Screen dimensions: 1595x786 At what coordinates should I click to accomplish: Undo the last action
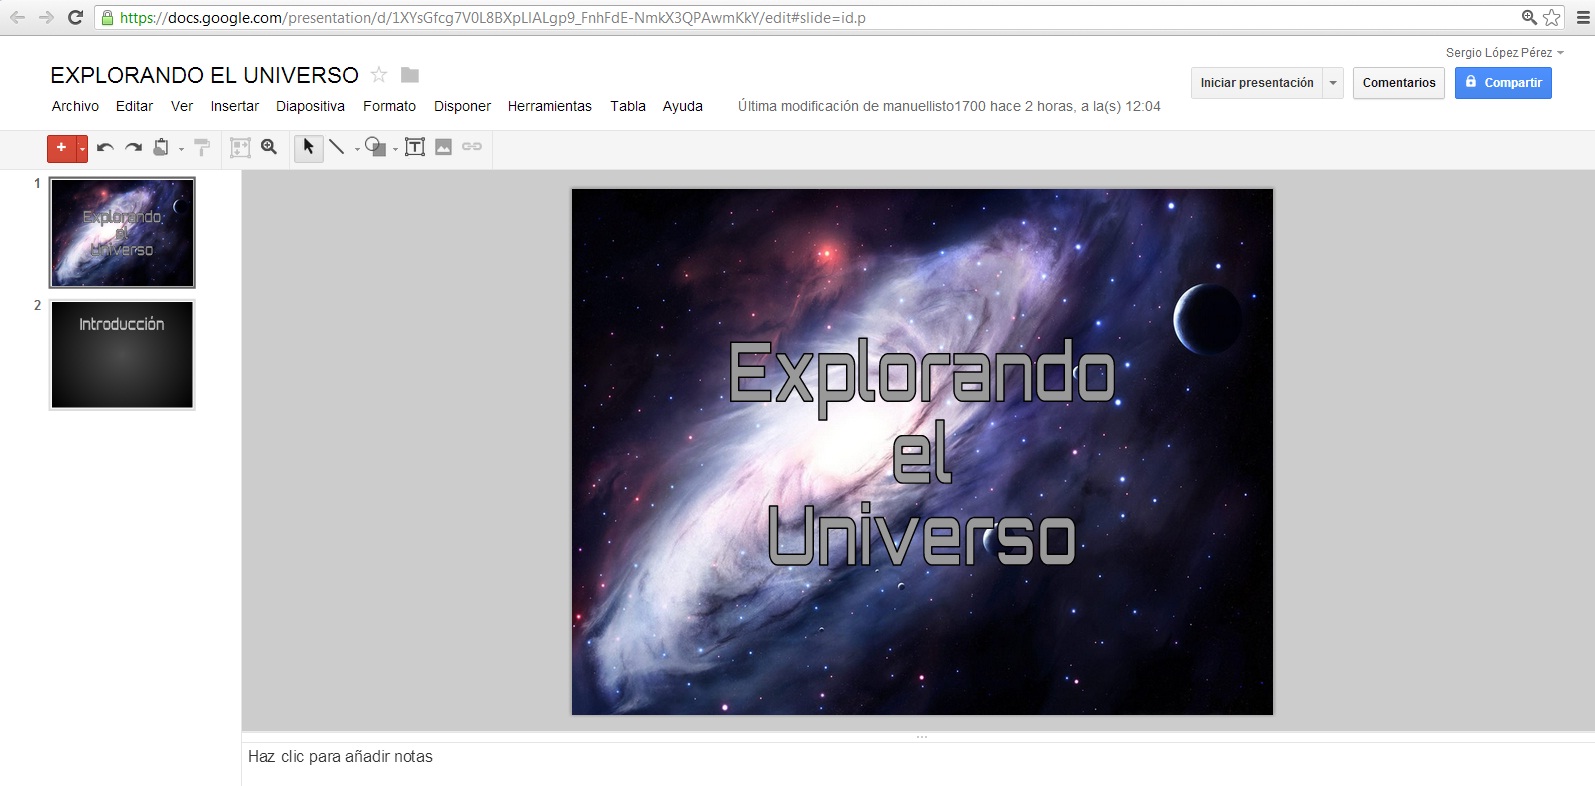pyautogui.click(x=105, y=147)
